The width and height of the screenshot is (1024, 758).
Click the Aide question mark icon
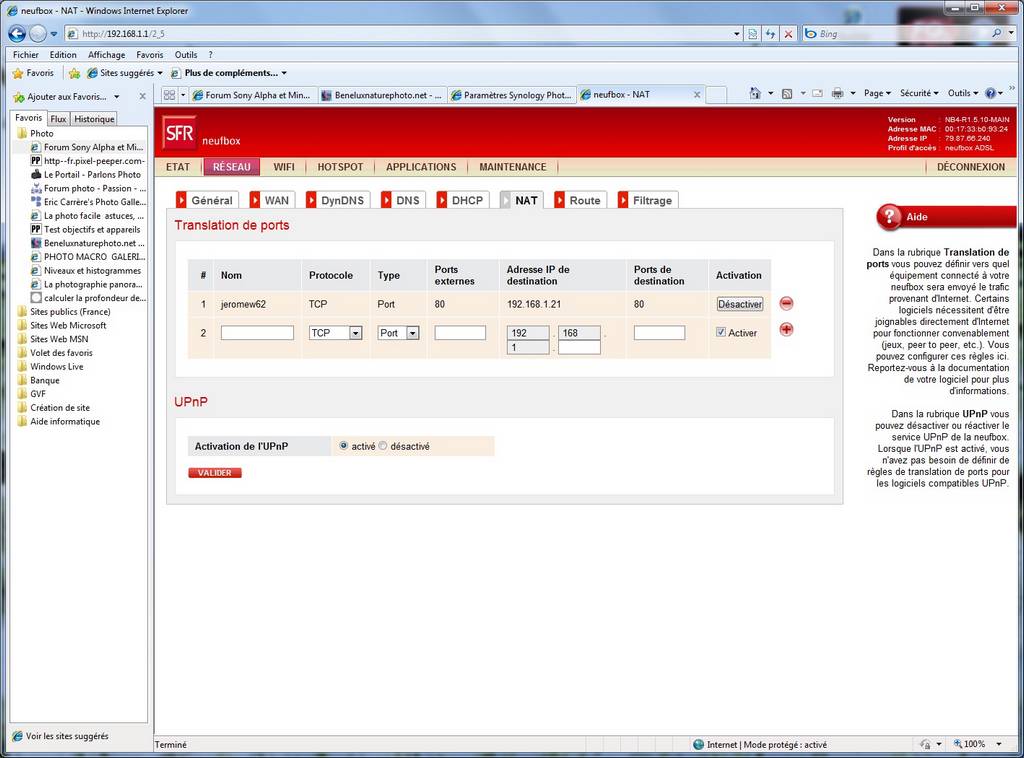(889, 217)
